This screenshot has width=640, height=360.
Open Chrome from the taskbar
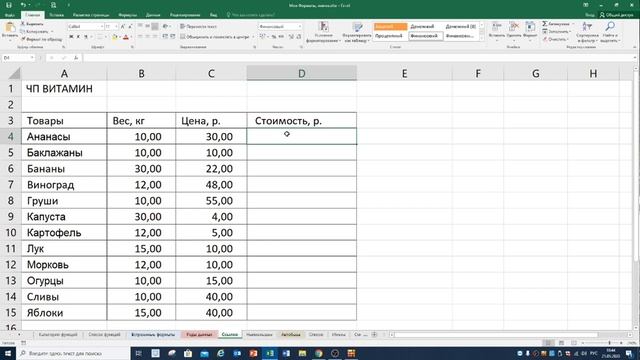coord(318,353)
